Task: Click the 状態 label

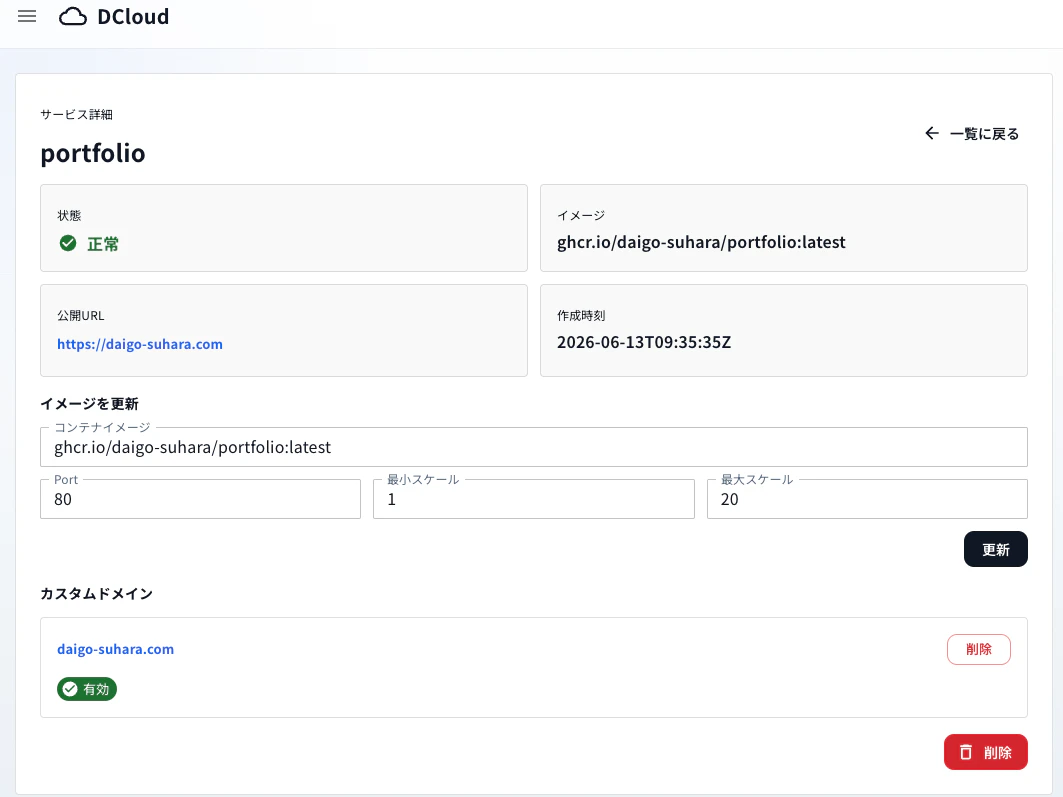Action: pyautogui.click(x=69, y=216)
